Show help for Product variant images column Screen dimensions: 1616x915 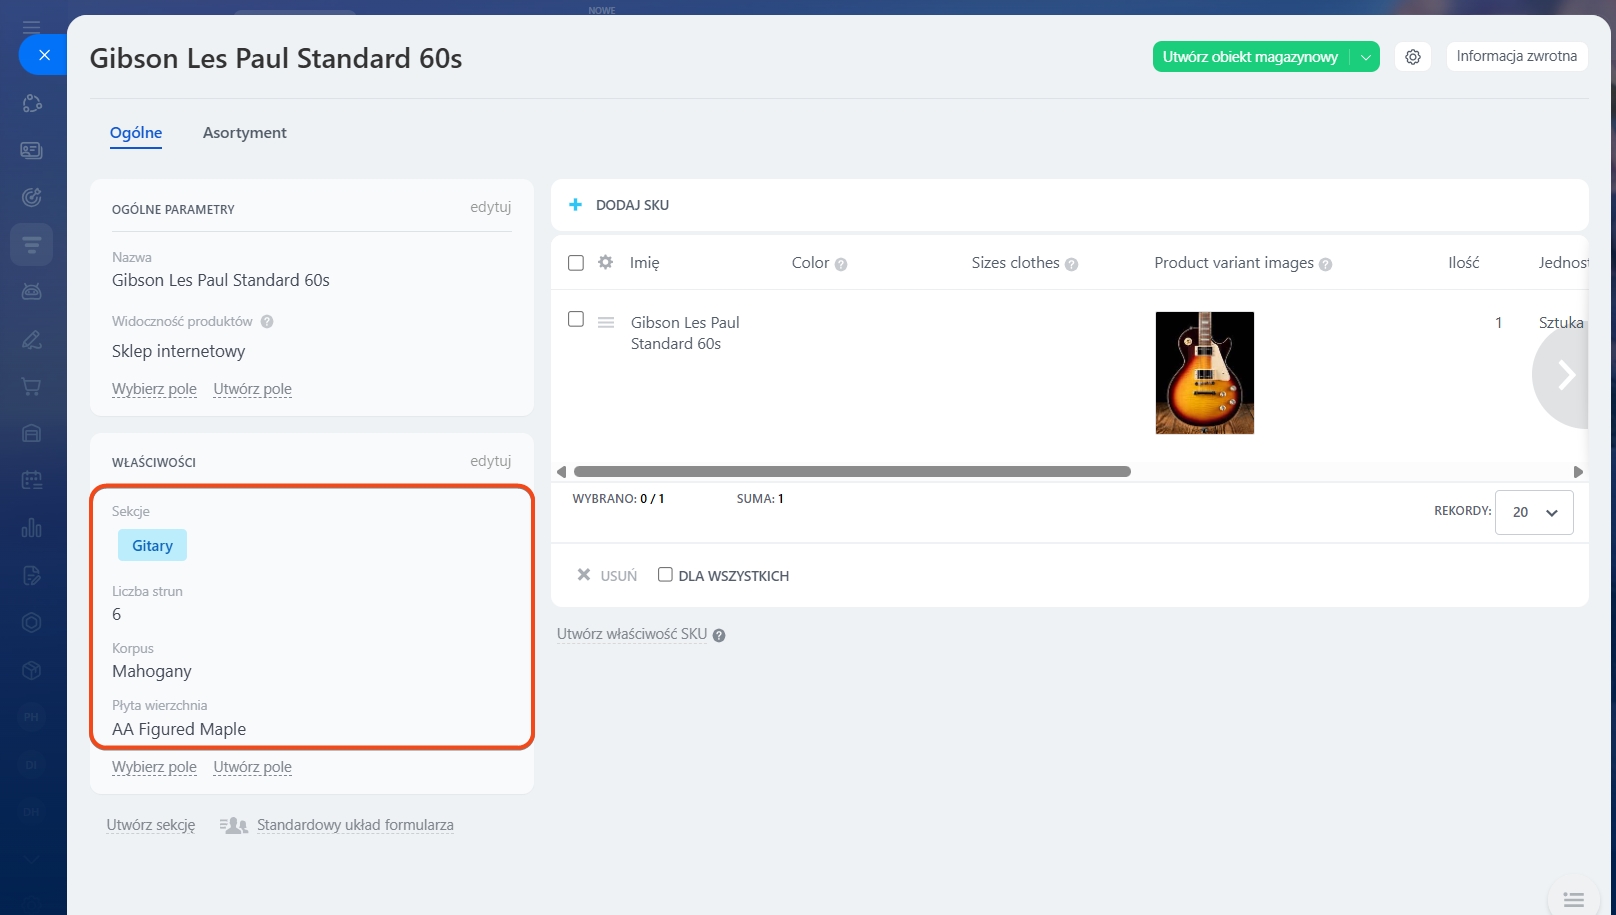pyautogui.click(x=1326, y=264)
